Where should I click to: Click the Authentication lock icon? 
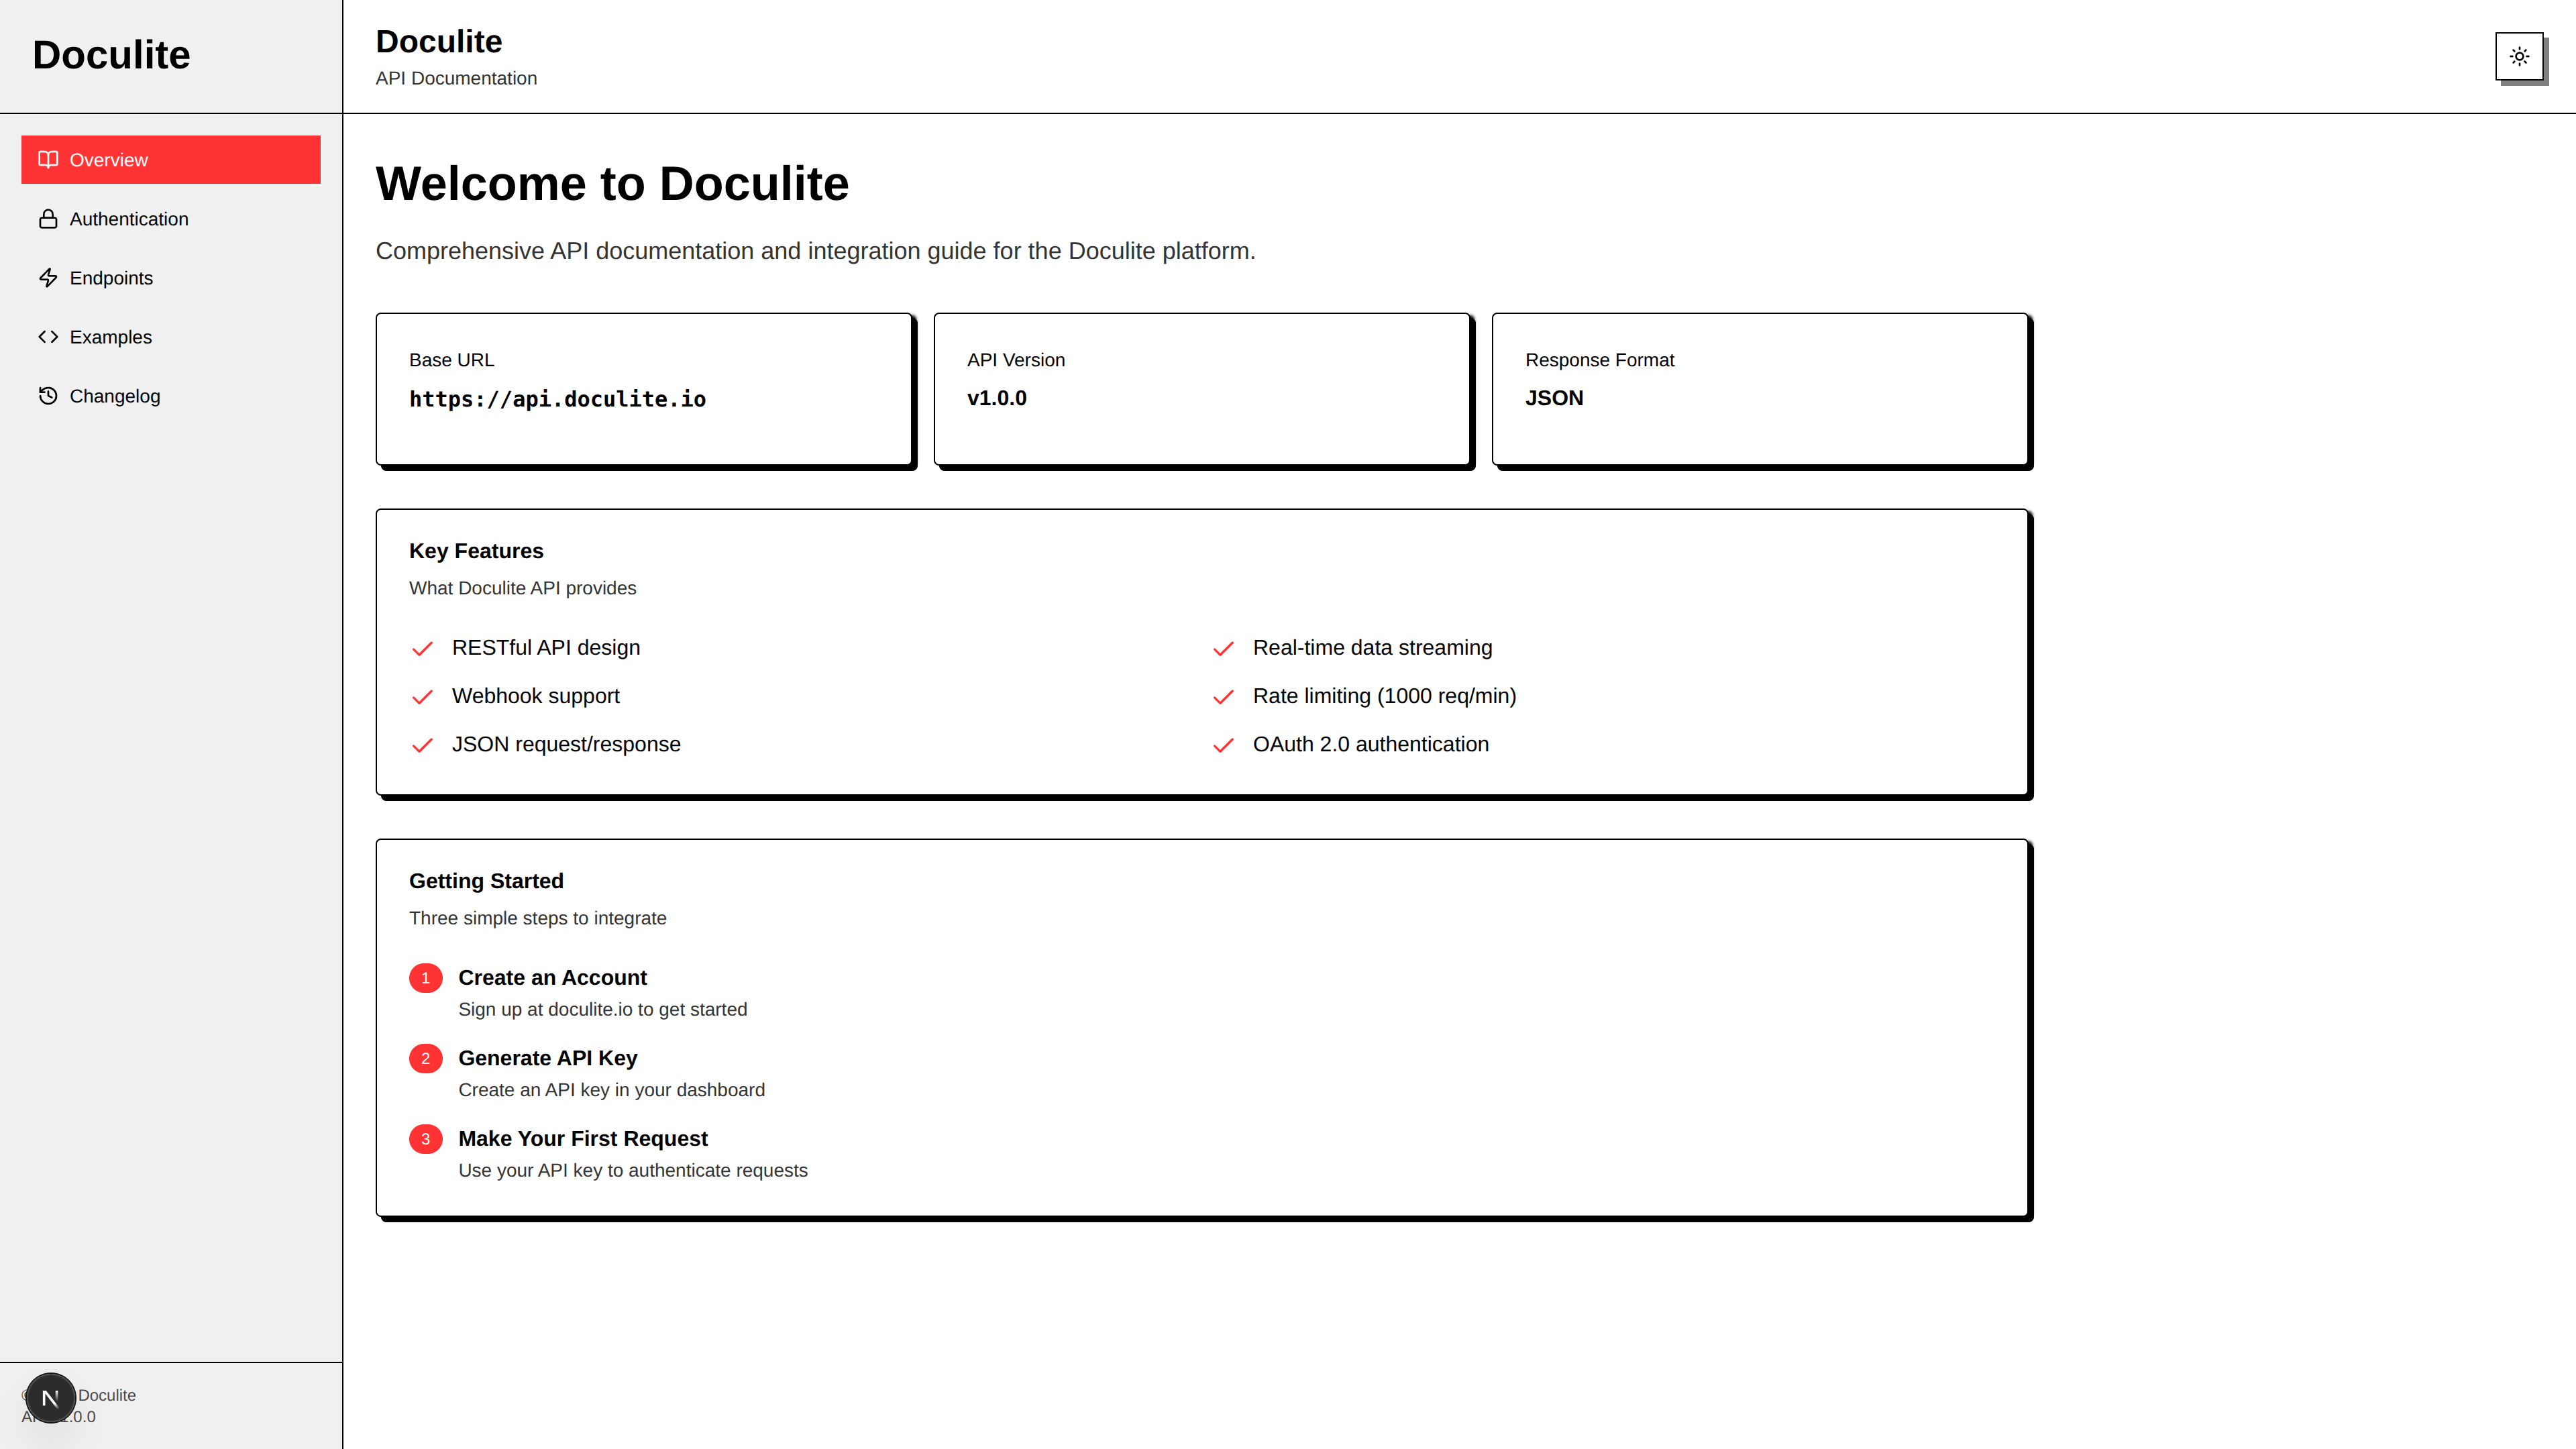tap(48, 219)
